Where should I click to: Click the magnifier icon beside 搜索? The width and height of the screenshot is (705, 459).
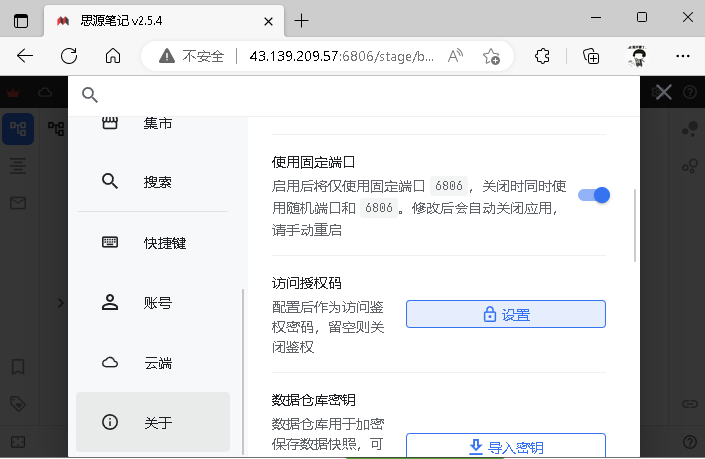[110, 181]
